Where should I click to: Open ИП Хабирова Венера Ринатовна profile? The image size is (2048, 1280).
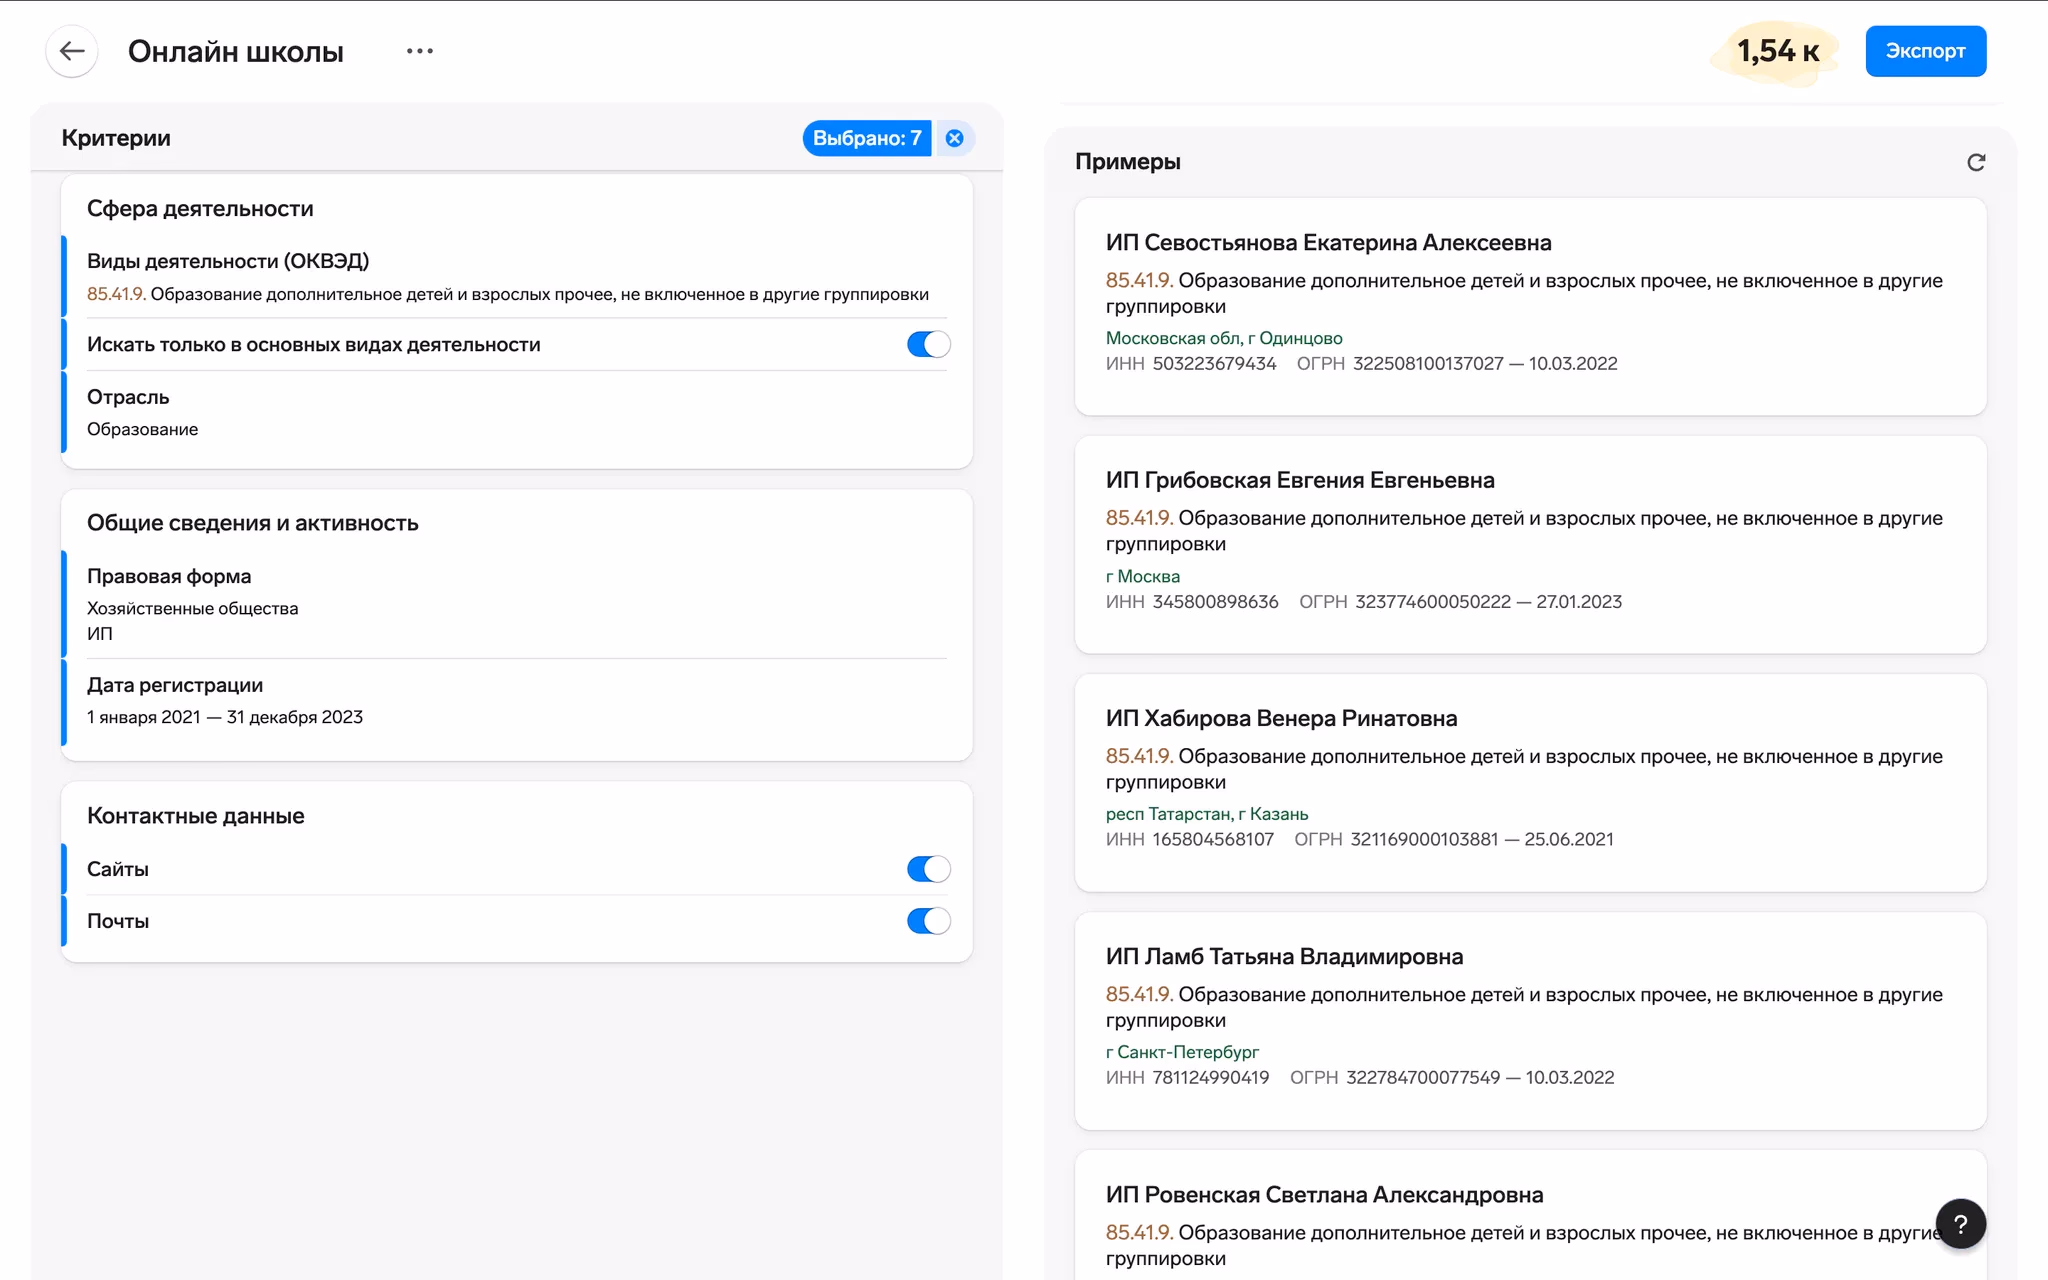coord(1281,718)
